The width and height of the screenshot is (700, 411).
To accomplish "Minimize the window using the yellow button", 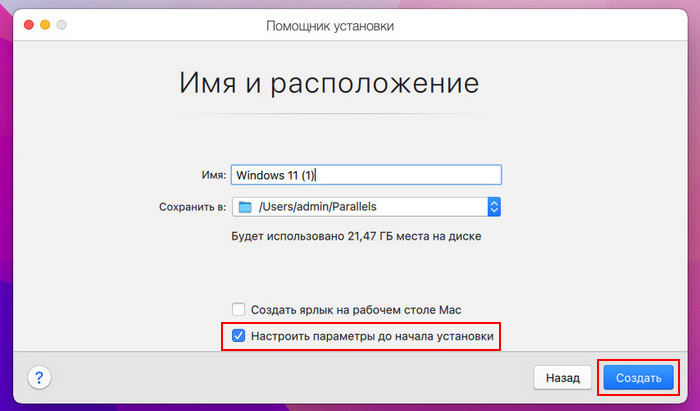I will point(45,23).
